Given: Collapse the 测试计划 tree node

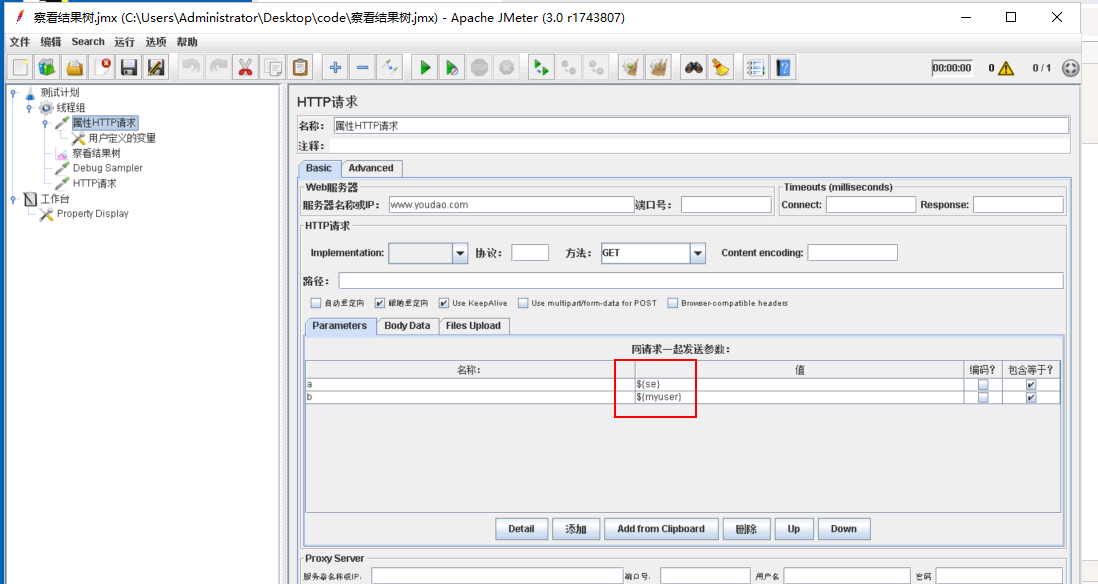Looking at the screenshot, I should 13,92.
